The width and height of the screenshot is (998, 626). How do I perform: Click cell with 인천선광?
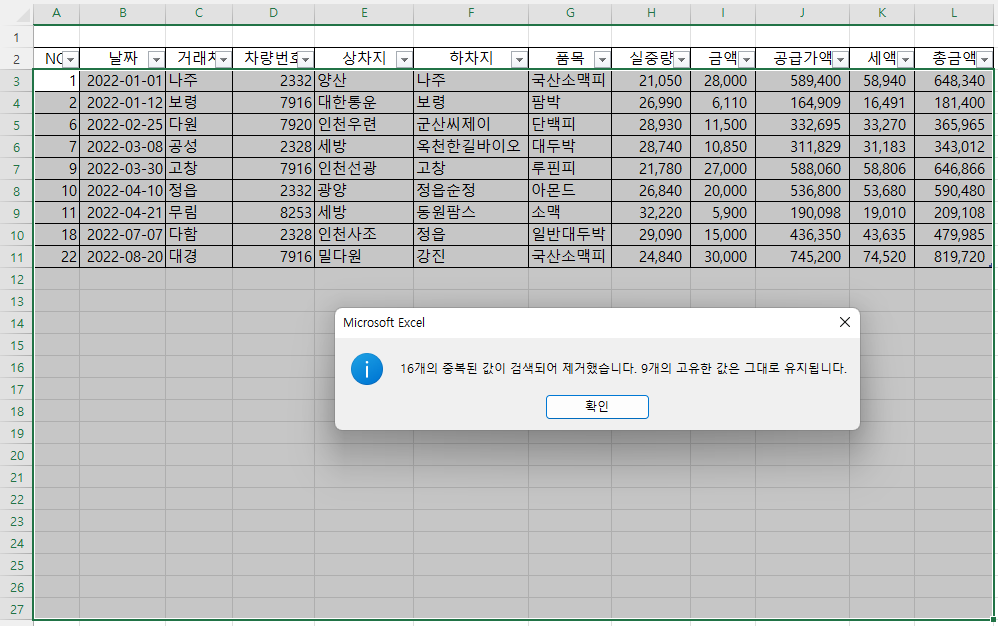coord(364,169)
